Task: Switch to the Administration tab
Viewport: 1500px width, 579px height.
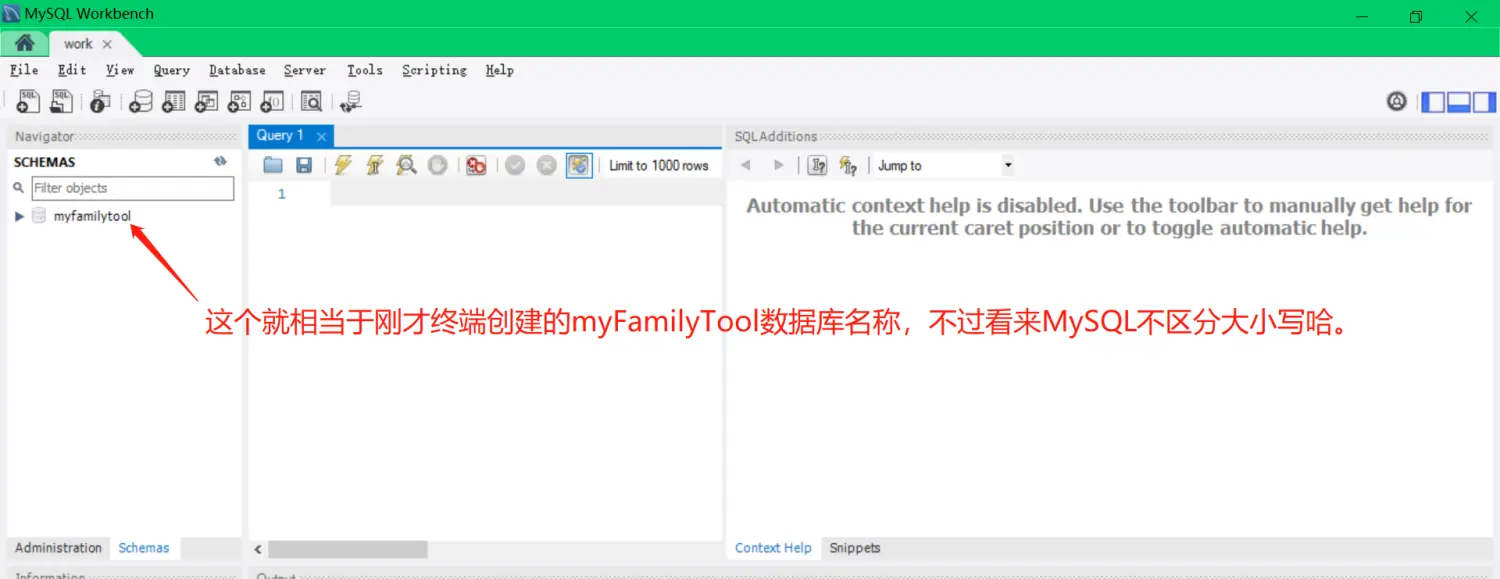Action: click(58, 548)
